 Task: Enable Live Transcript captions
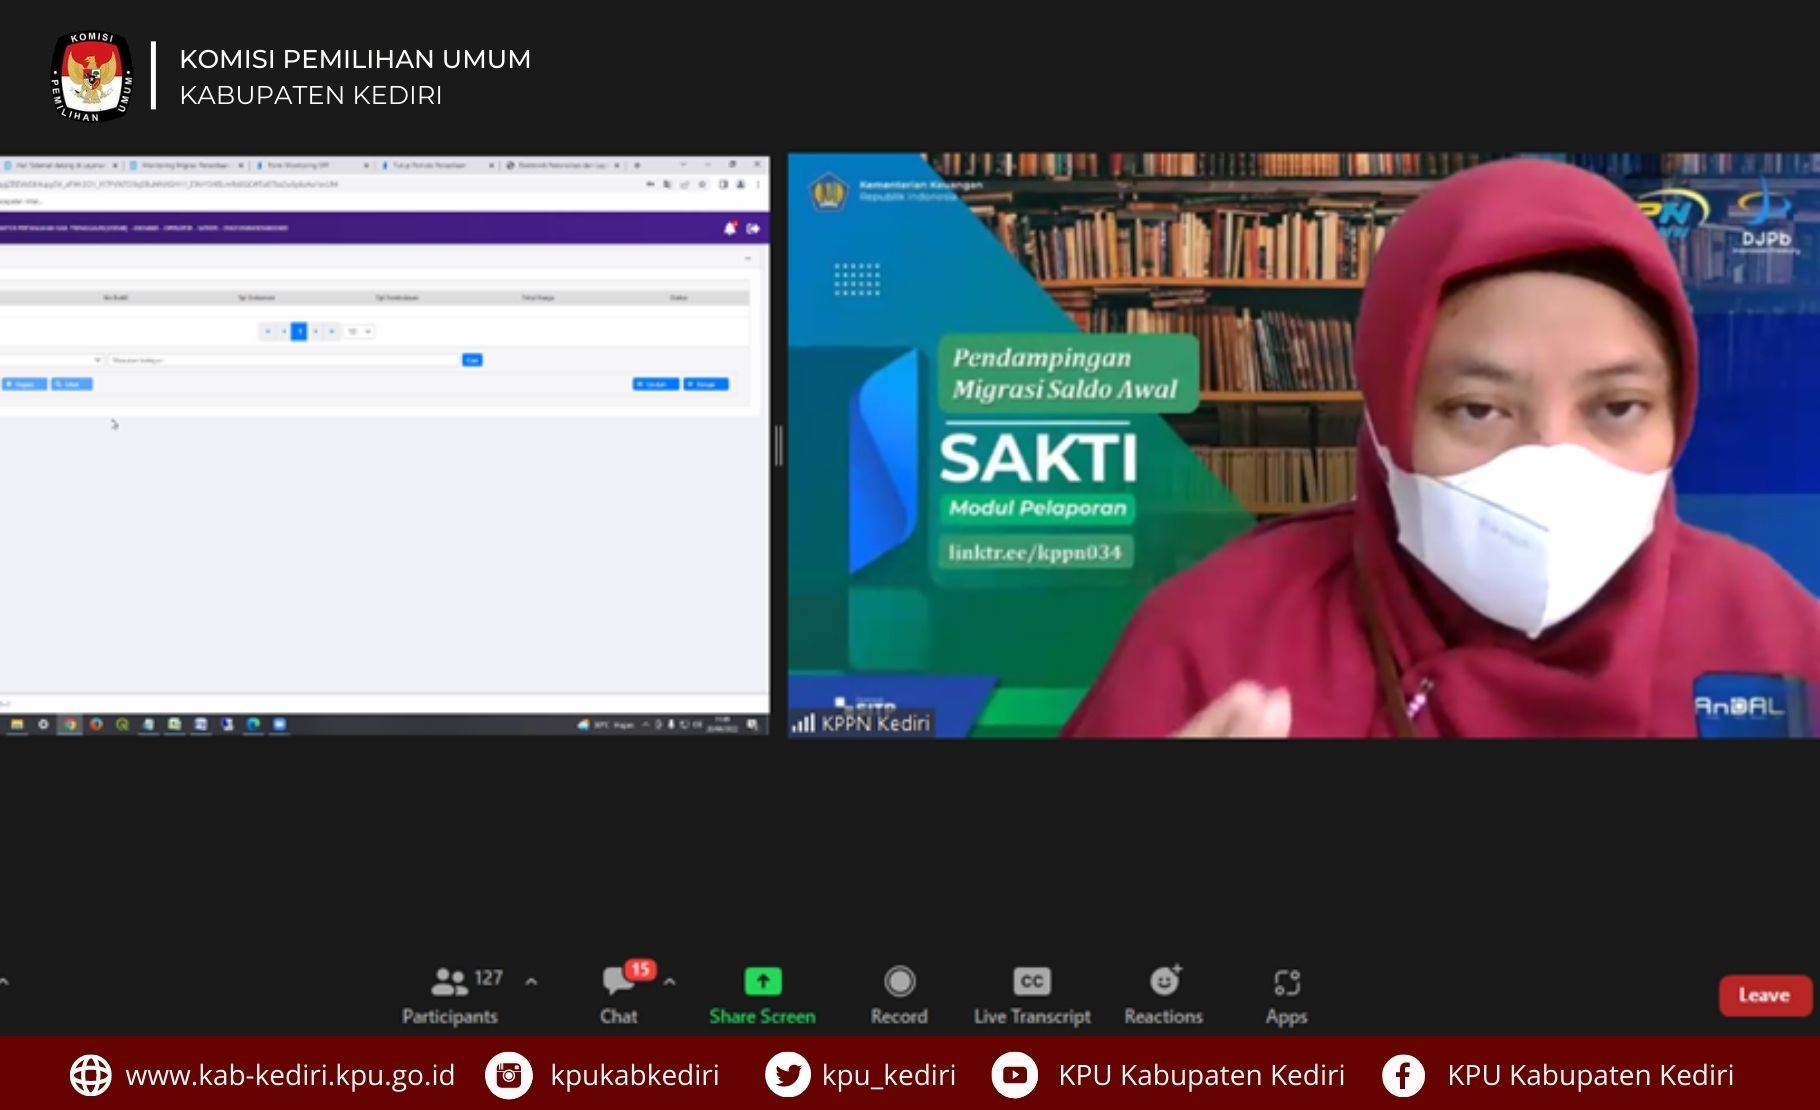coord(1032,995)
